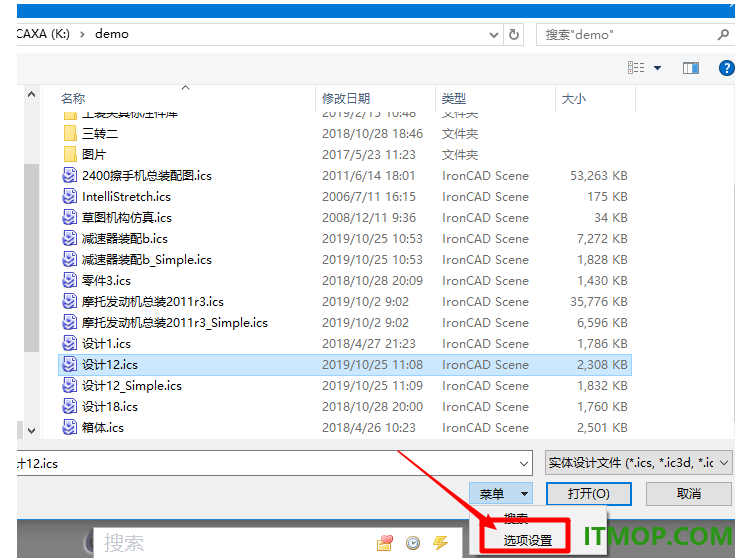
Task: Expand the chevron after CAXA (K:)
Action: [82, 34]
